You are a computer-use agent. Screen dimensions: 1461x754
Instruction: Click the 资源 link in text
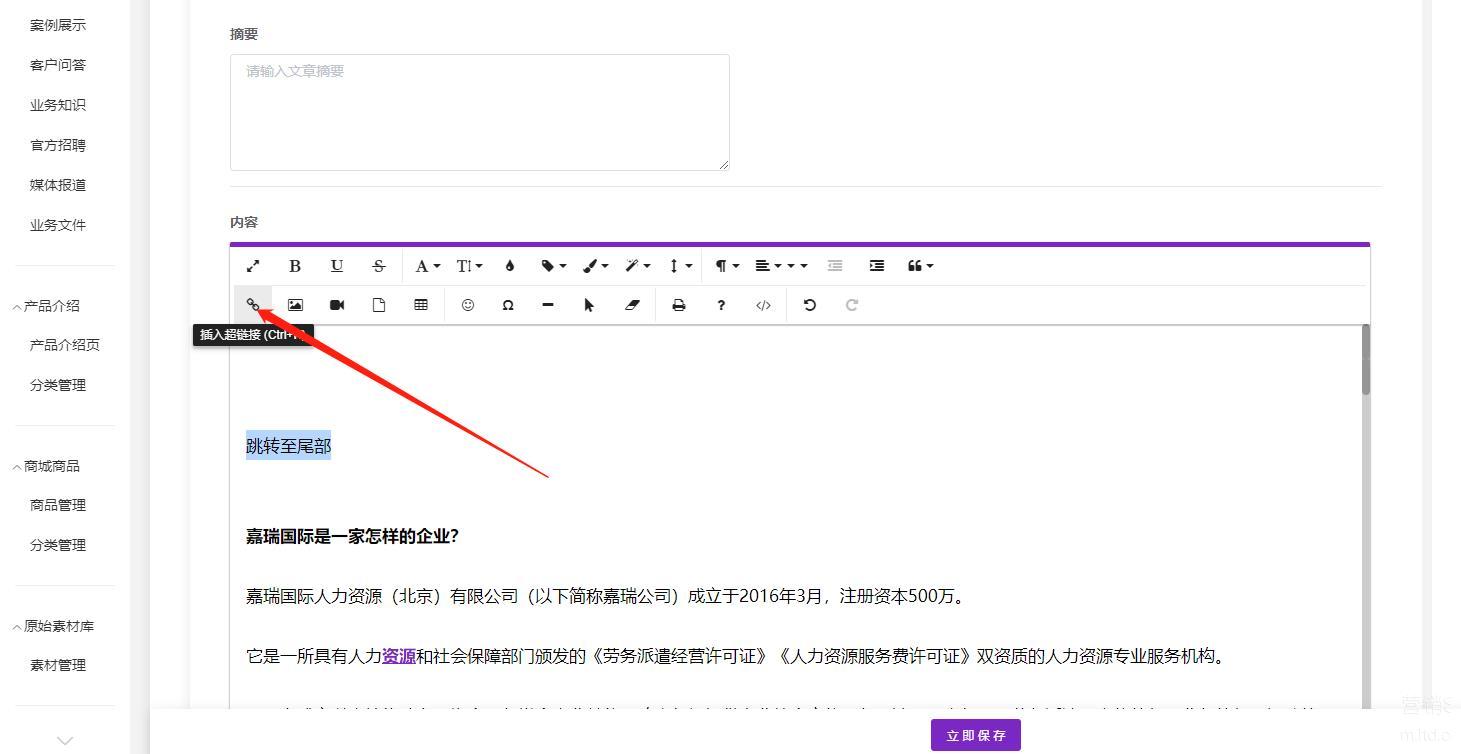tap(399, 656)
